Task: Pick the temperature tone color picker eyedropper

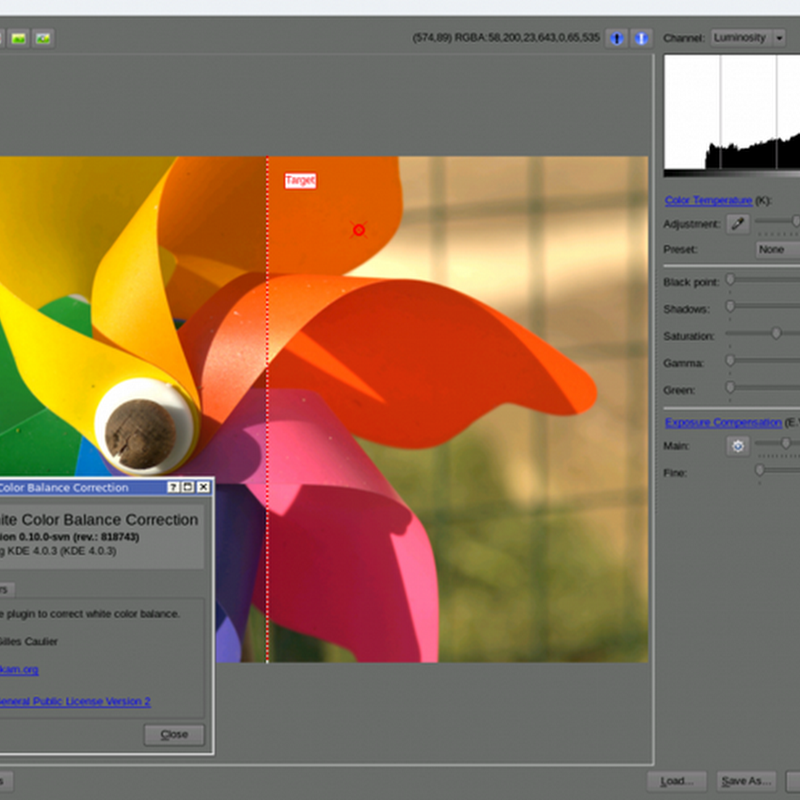Action: pyautogui.click(x=738, y=224)
